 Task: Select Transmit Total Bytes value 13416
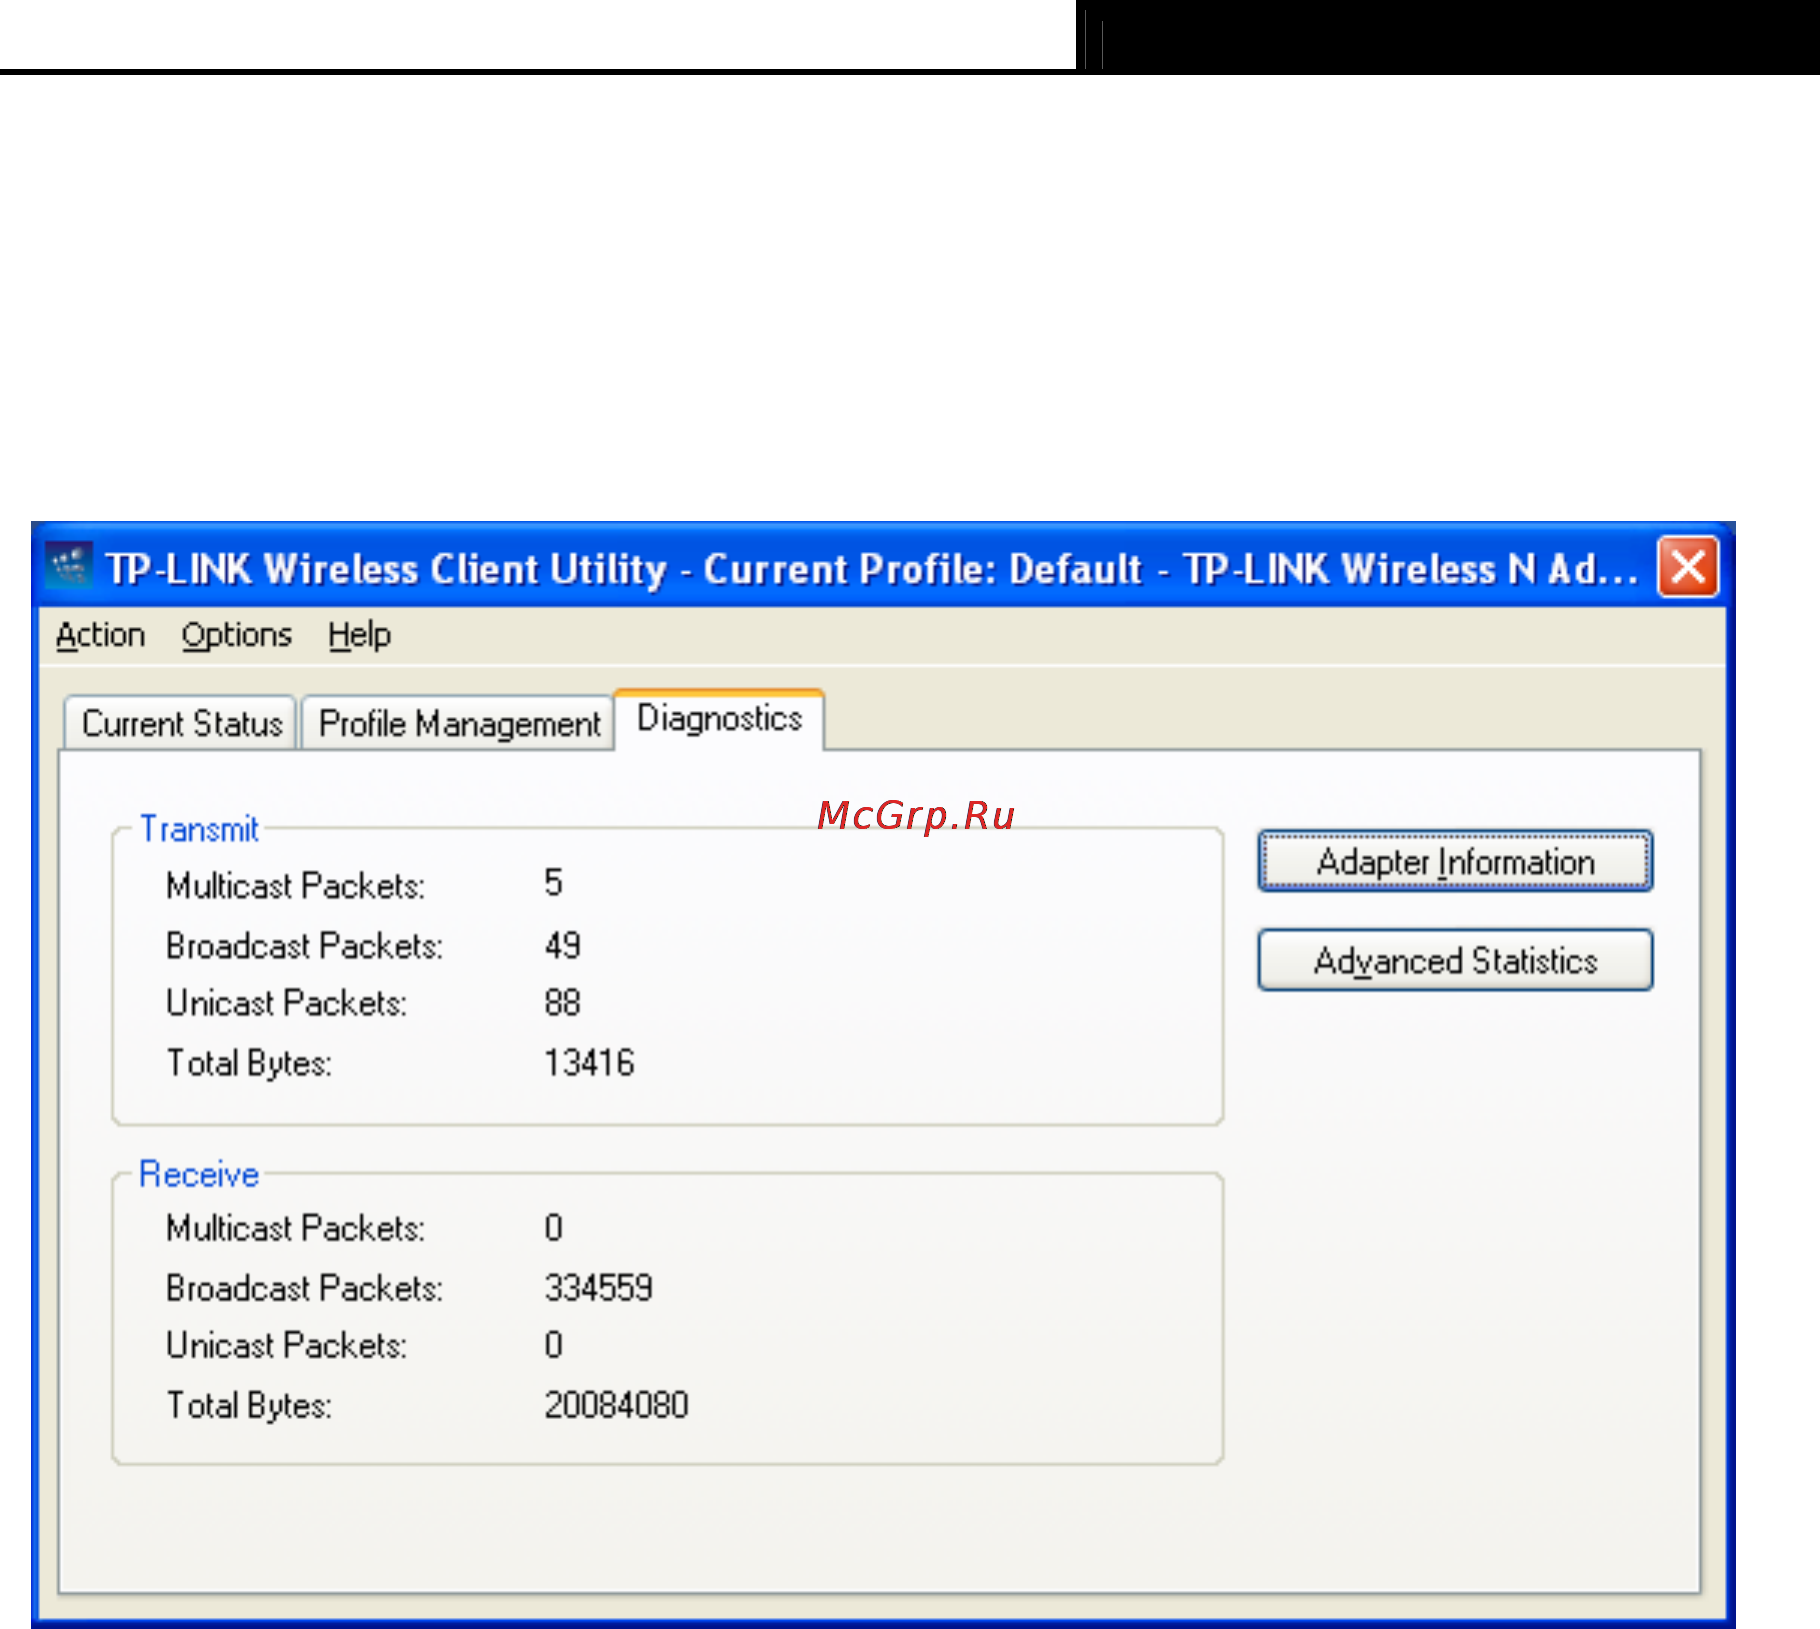pyautogui.click(x=589, y=1062)
